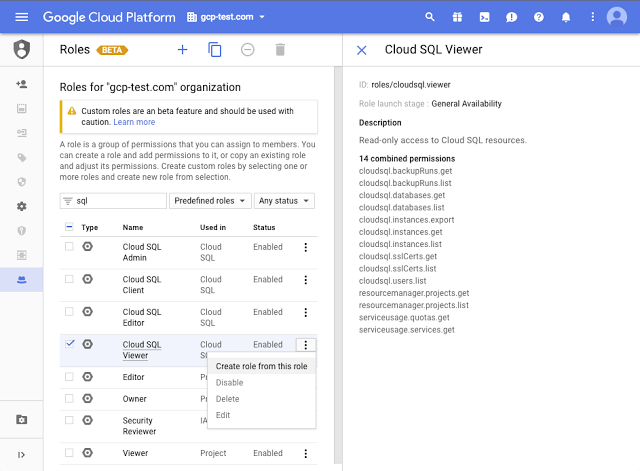The width and height of the screenshot is (640, 471).
Task: Expand the sidebar with collapse arrow
Action: point(21,455)
